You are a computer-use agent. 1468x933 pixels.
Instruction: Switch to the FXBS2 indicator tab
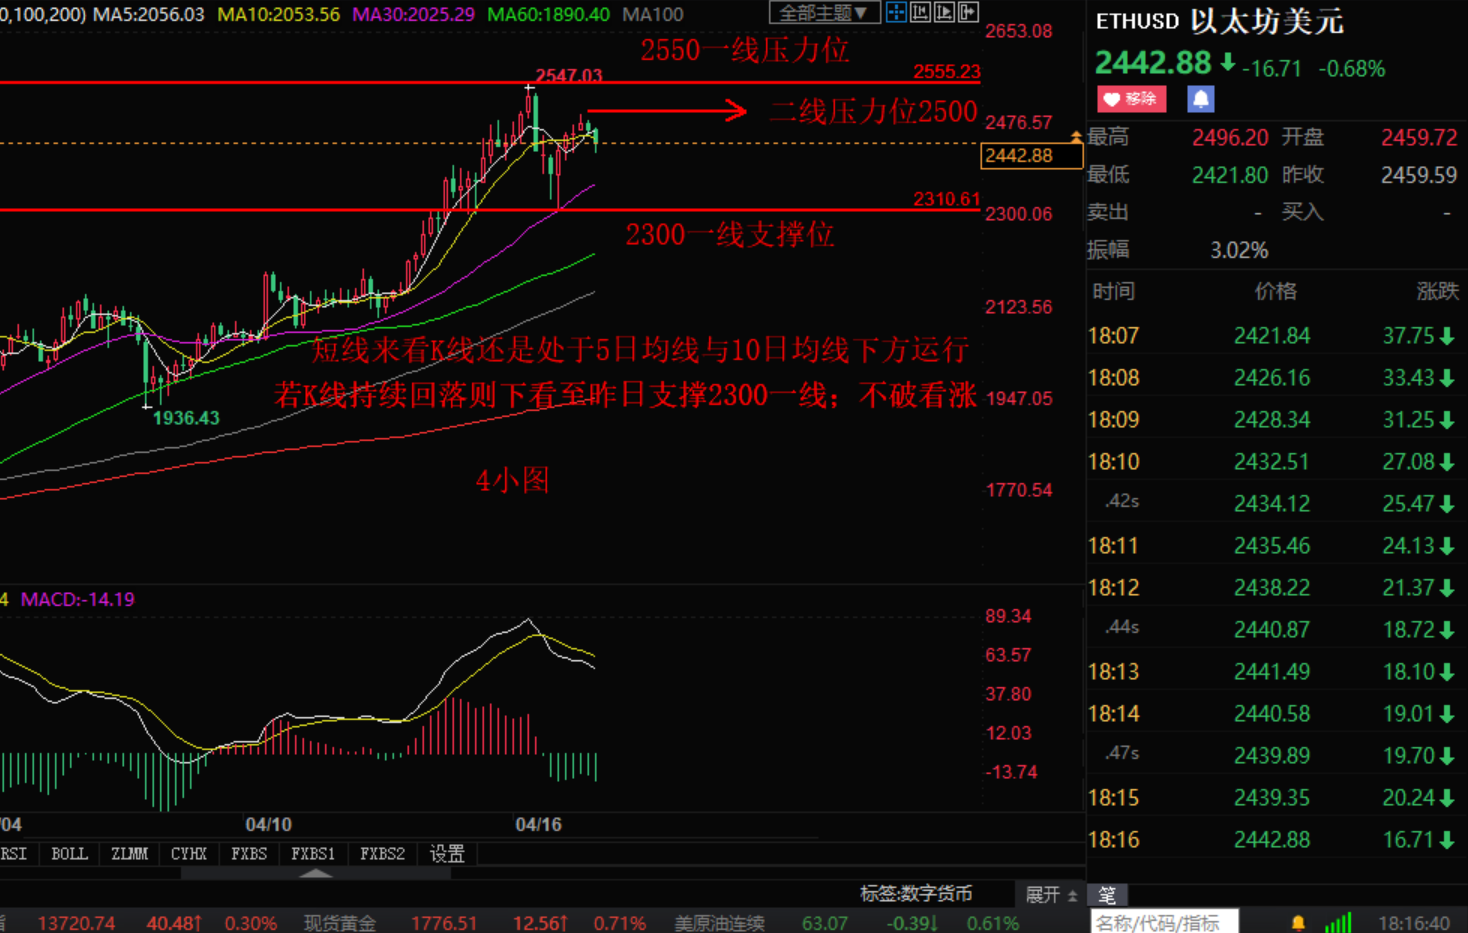tap(382, 854)
